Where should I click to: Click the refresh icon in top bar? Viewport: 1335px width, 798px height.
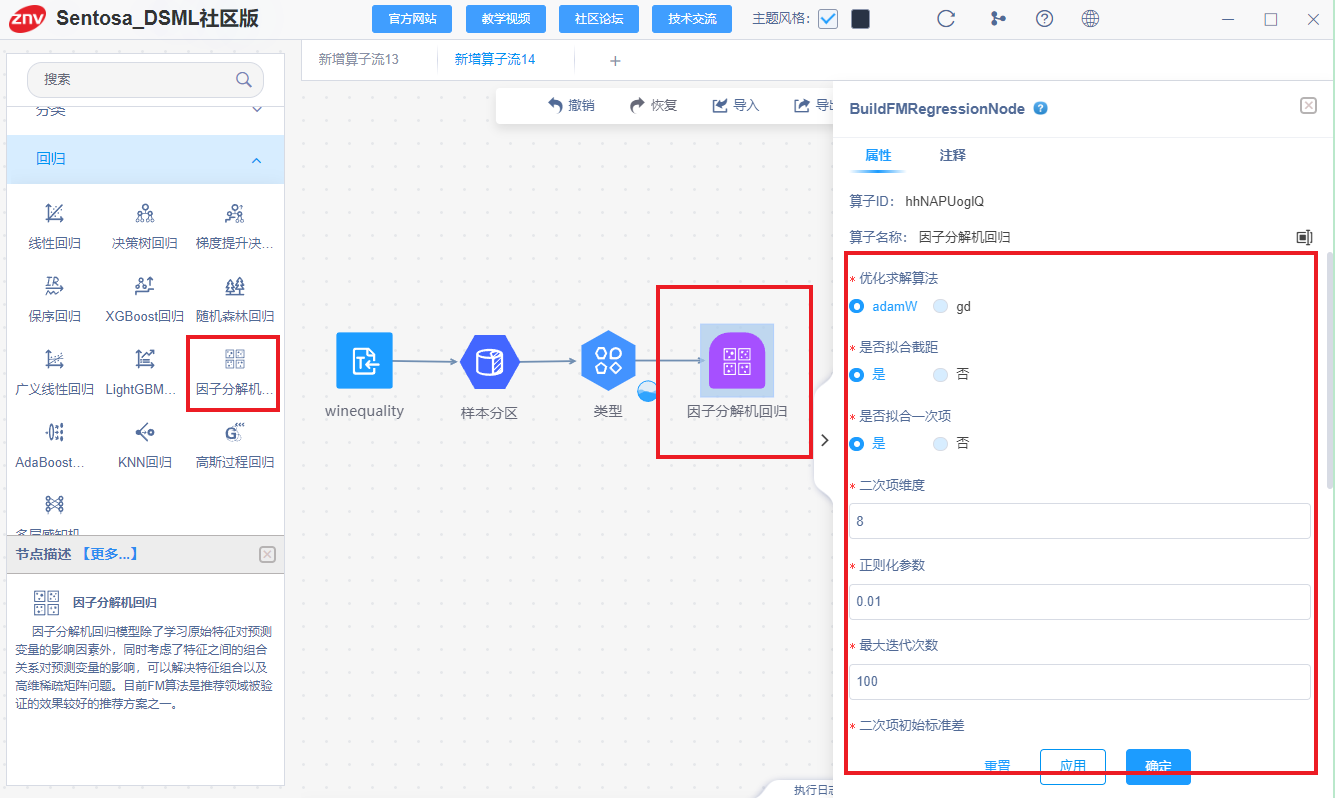[x=945, y=18]
